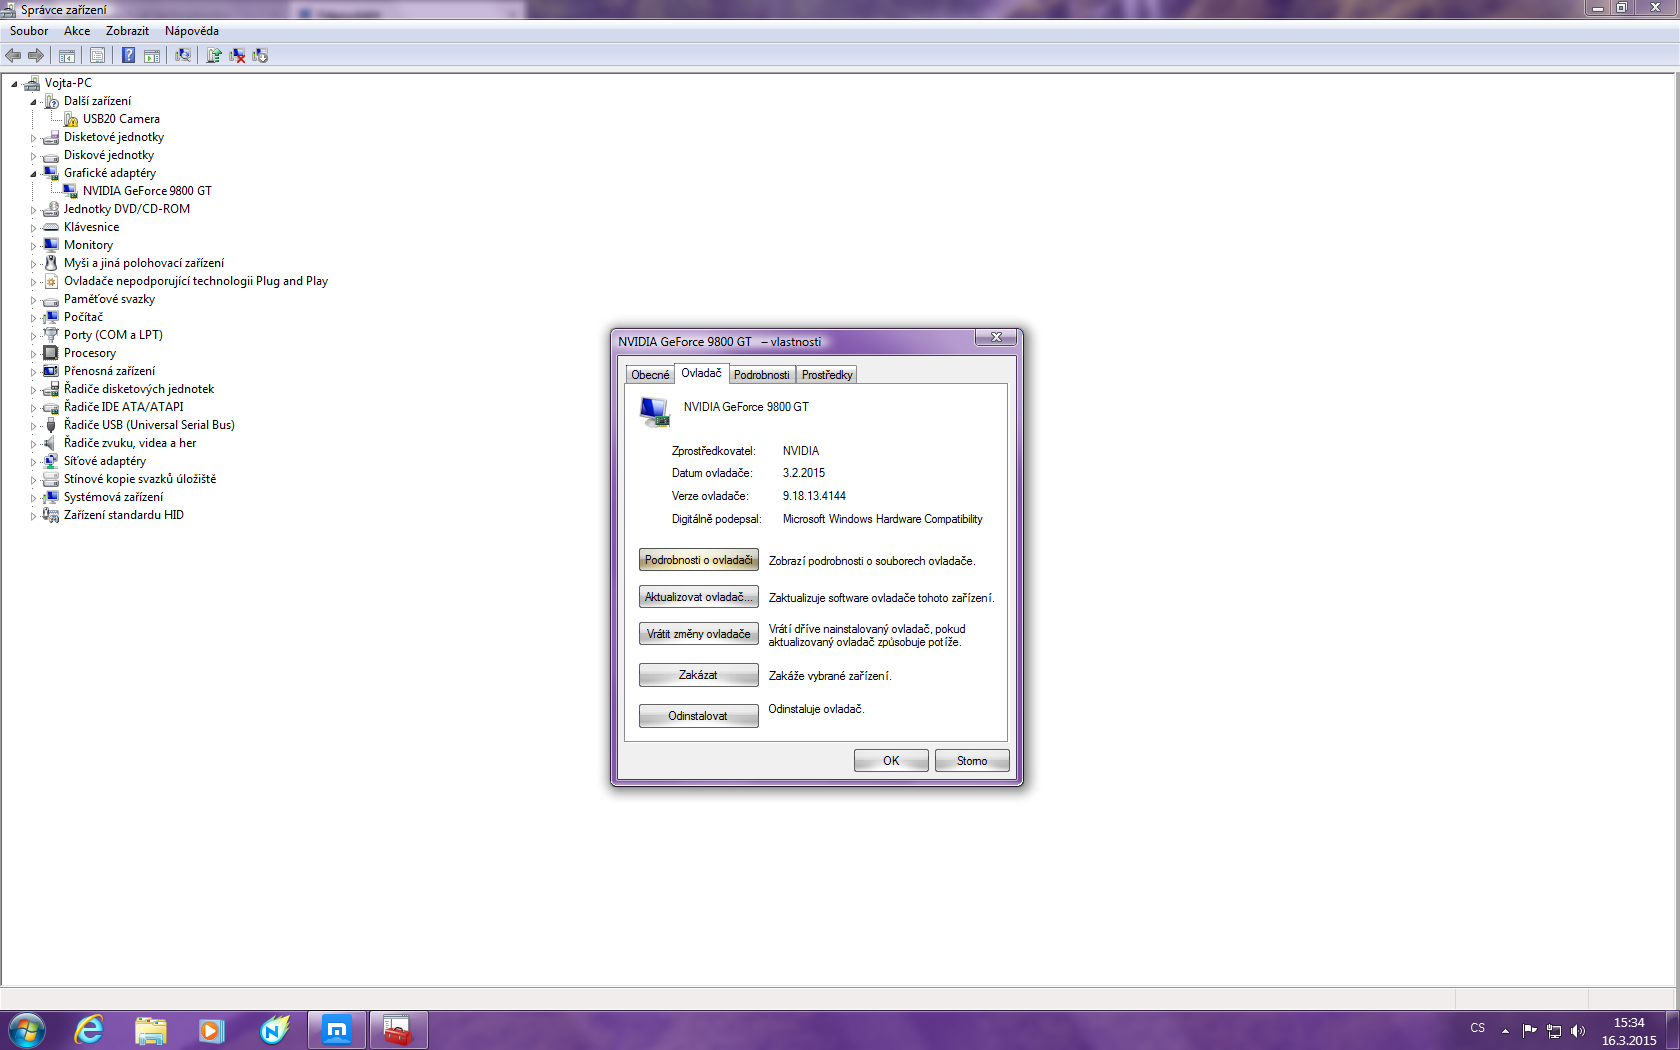
Task: Open the Nápověda menu
Action: [x=192, y=31]
